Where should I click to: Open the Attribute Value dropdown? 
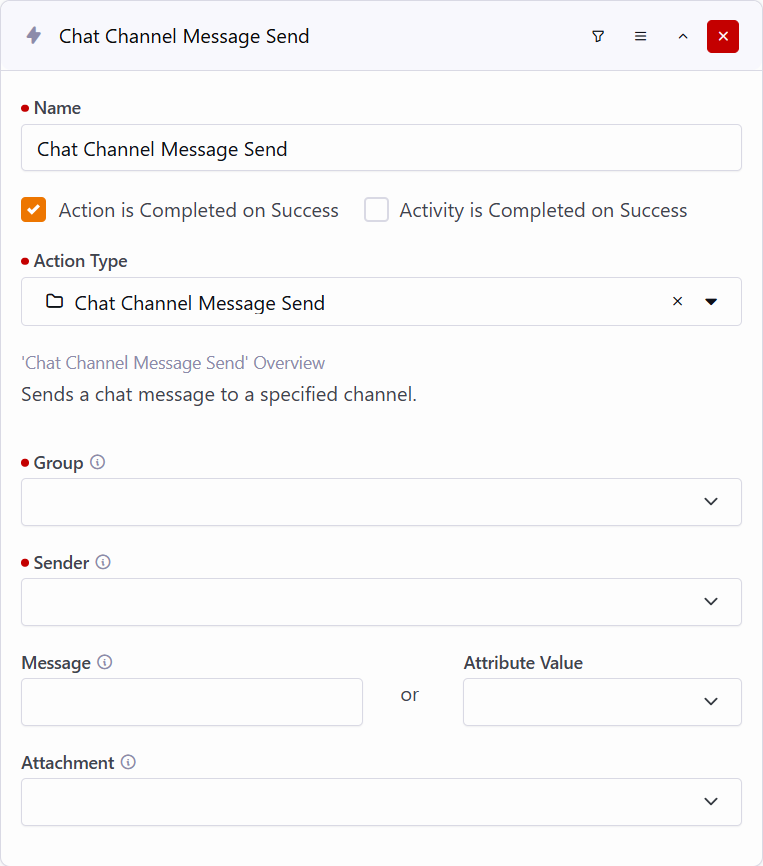pyautogui.click(x=602, y=702)
